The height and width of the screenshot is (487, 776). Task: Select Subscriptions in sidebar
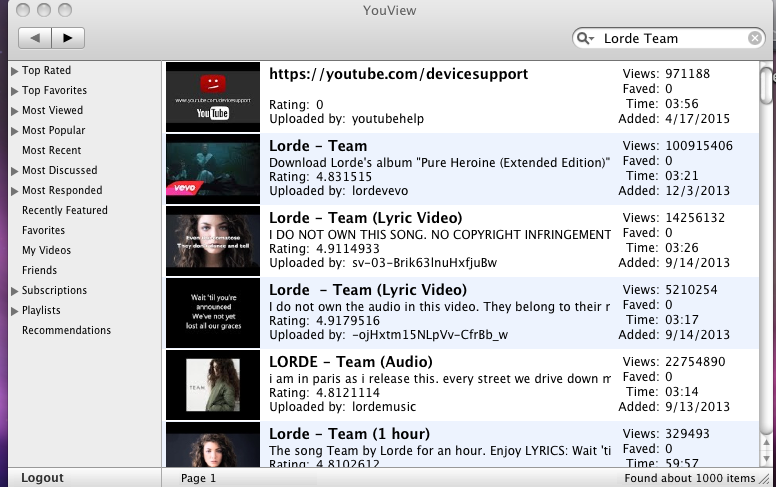click(54, 290)
